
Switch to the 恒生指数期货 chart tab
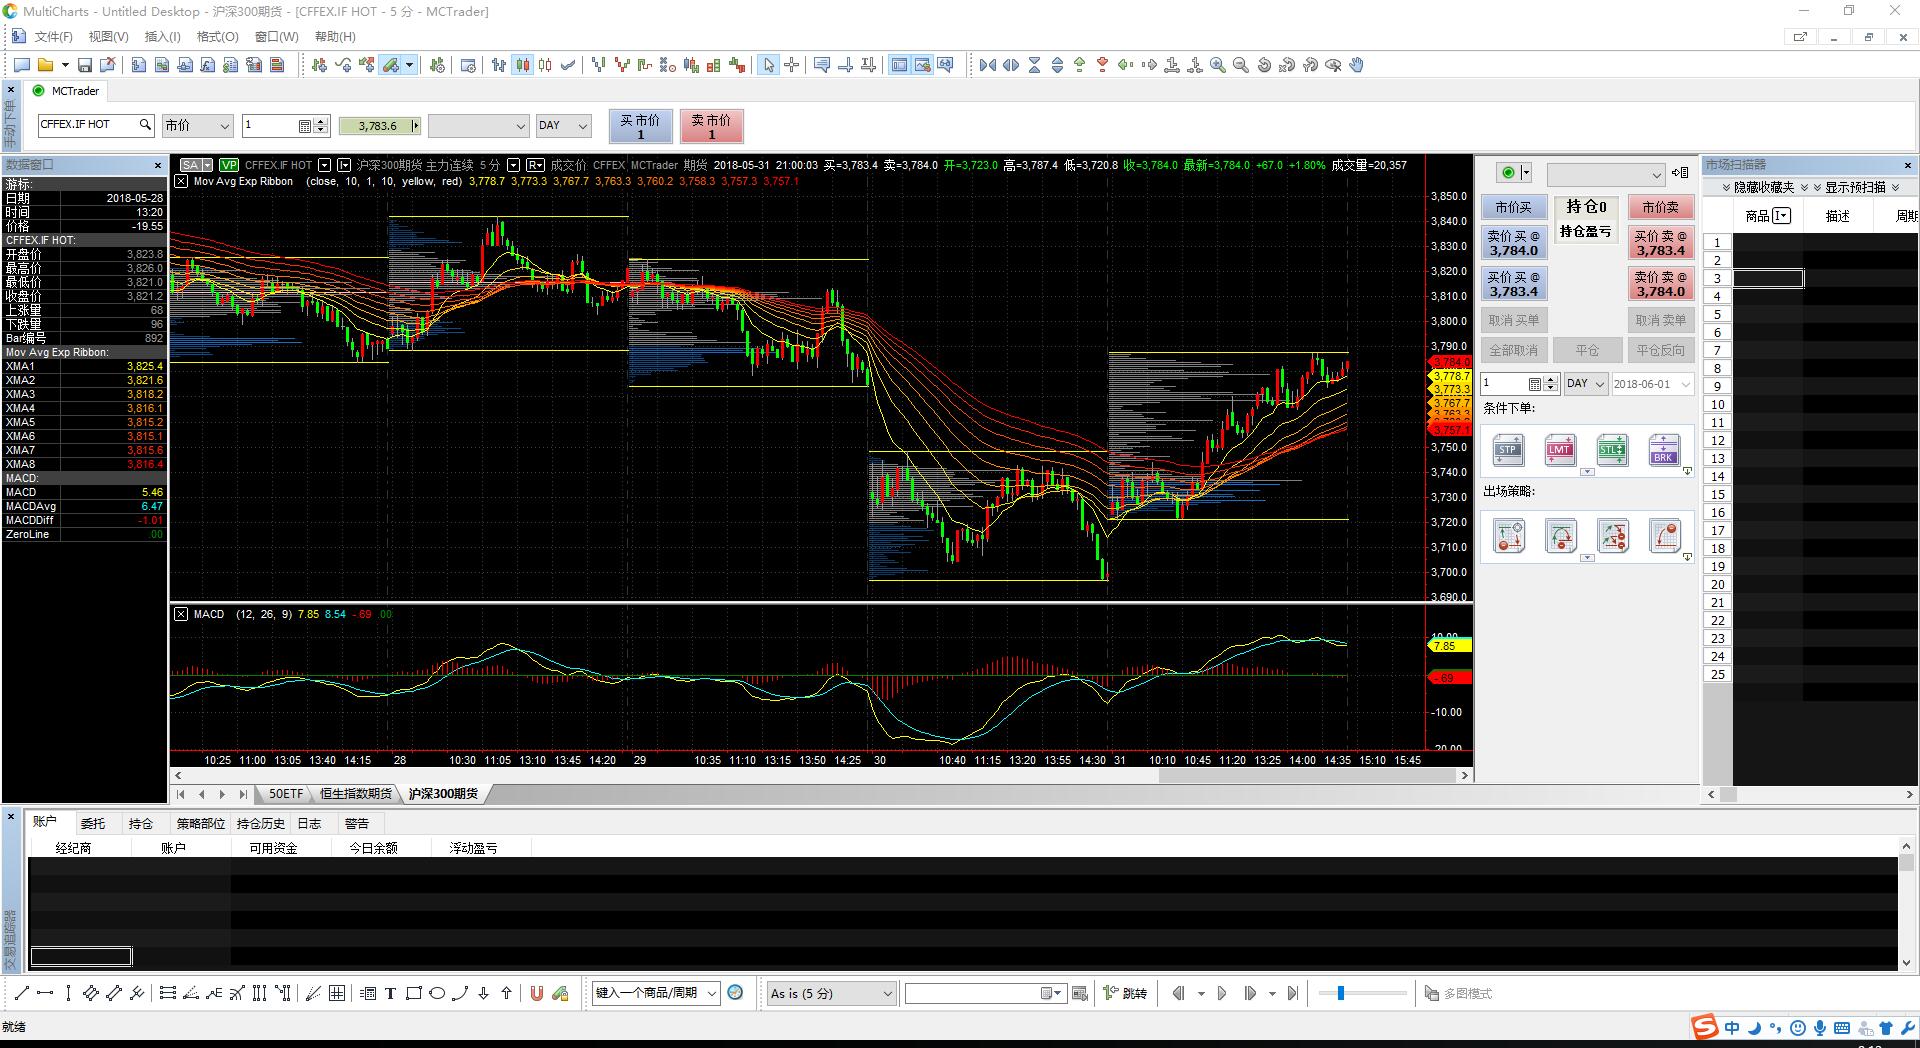[x=356, y=794]
